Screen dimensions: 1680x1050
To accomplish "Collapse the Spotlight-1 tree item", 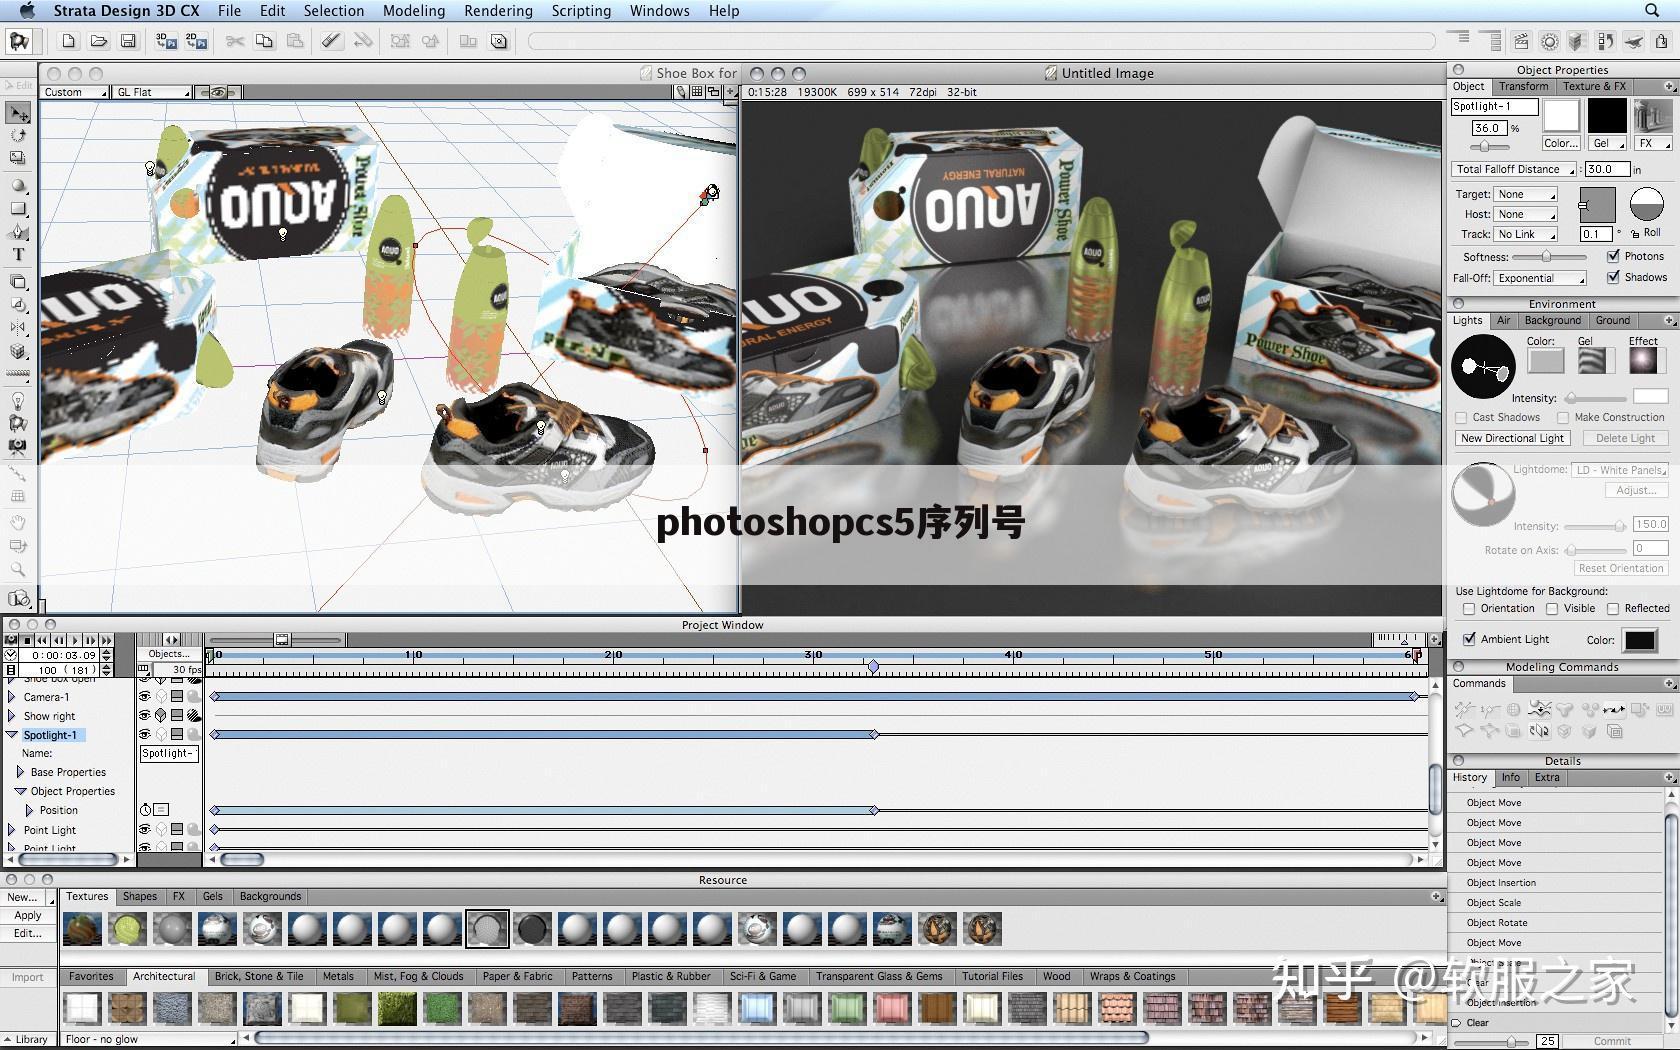I will (12, 735).
